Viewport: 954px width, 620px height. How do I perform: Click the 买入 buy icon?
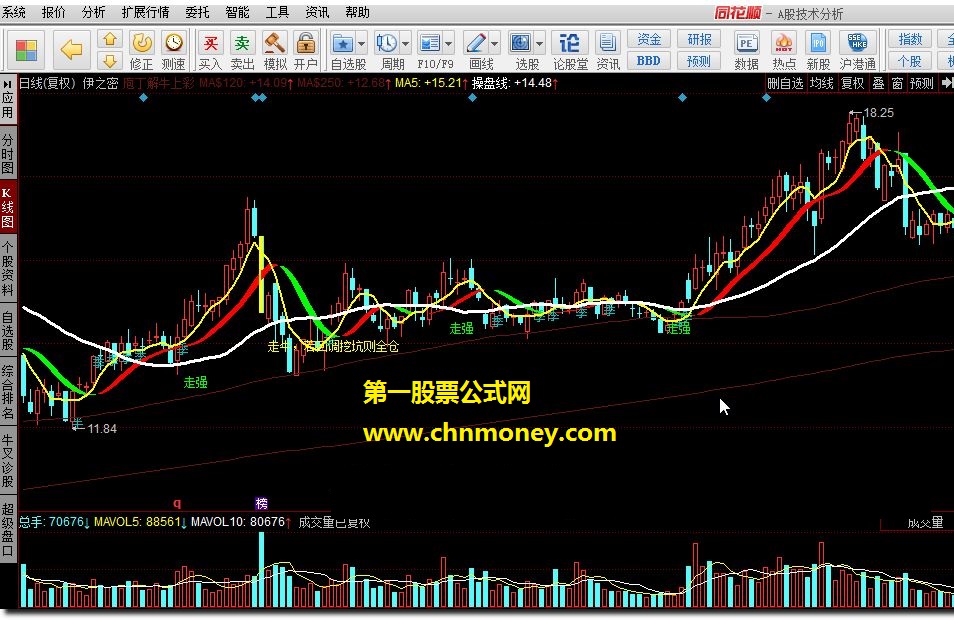point(211,50)
